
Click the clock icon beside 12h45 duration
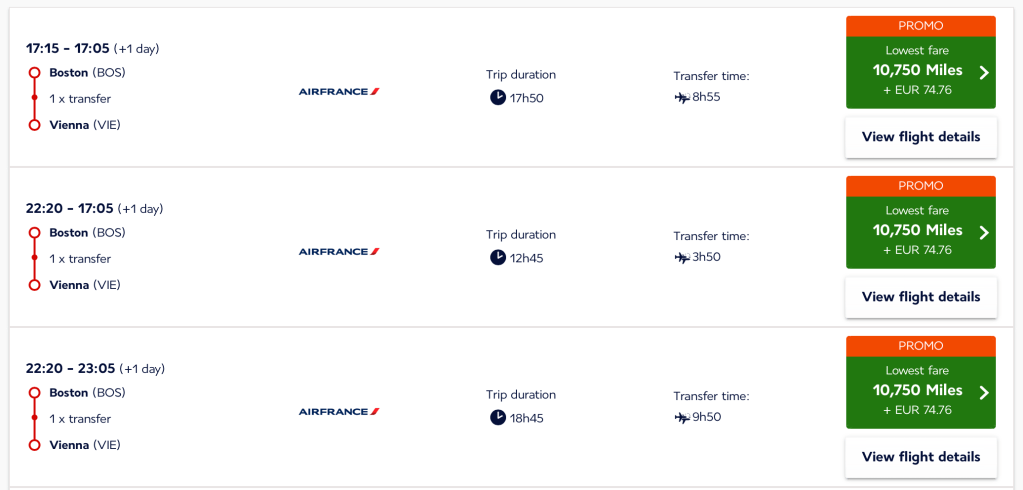click(x=498, y=257)
